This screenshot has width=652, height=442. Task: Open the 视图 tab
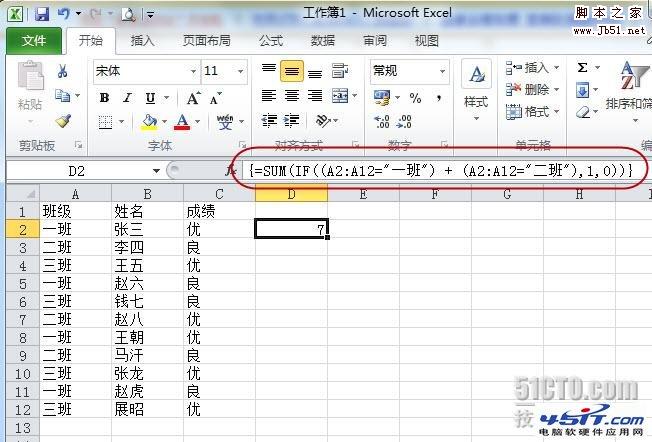tap(427, 41)
